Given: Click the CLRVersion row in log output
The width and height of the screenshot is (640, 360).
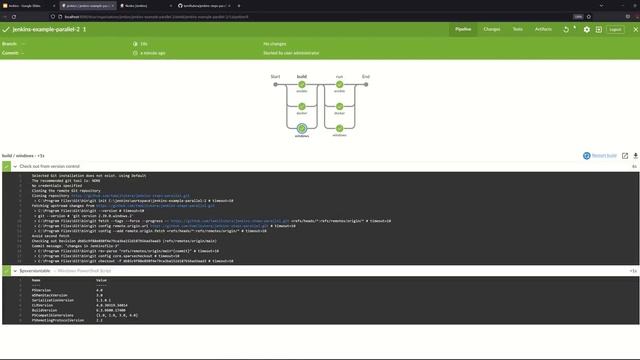Looking at the screenshot, I should pyautogui.click(x=80, y=305).
